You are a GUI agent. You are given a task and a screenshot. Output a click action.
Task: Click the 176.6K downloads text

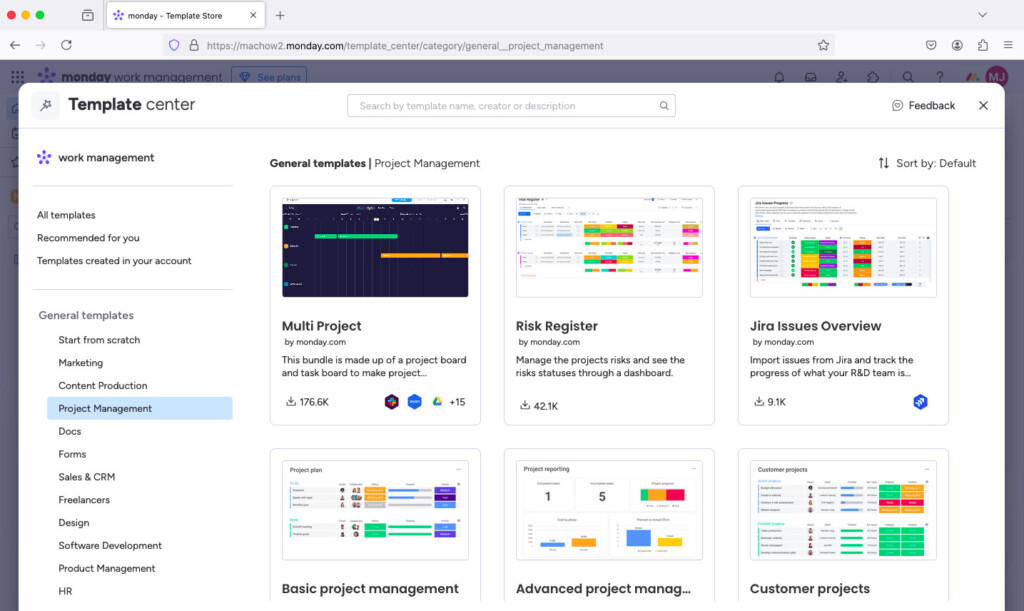(314, 402)
